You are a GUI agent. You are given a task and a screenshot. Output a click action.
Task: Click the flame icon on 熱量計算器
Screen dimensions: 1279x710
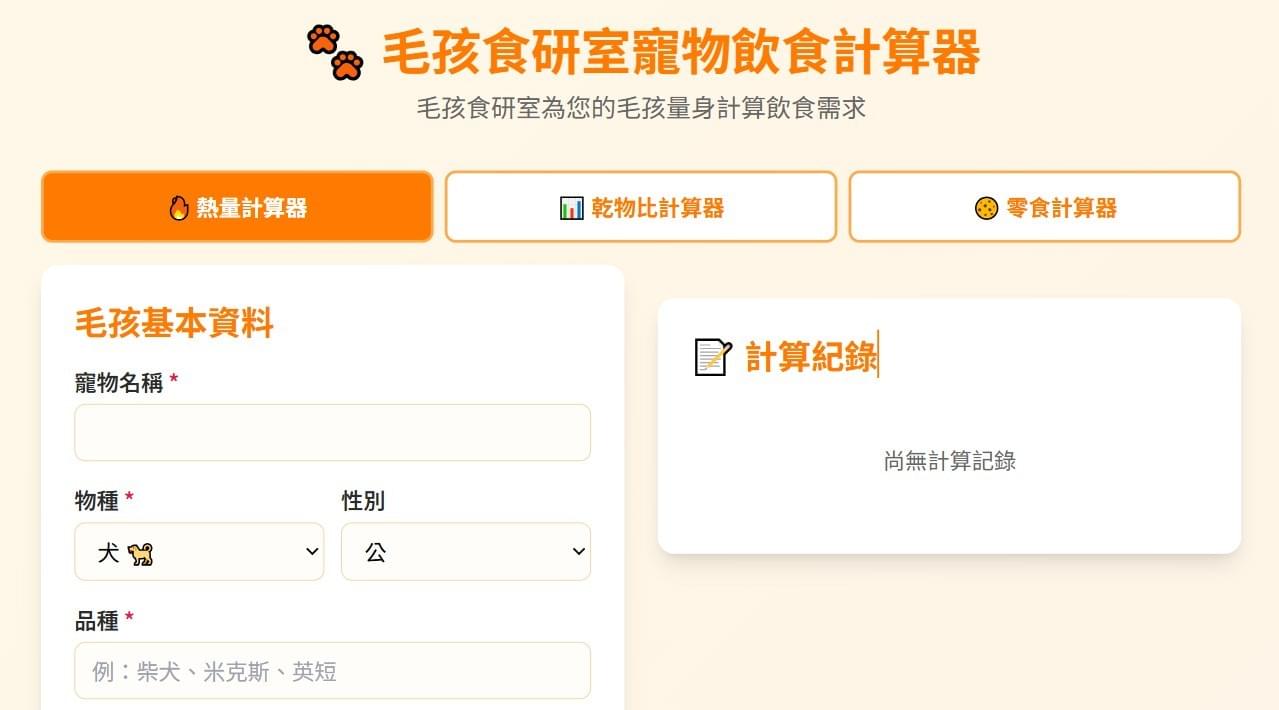pyautogui.click(x=179, y=208)
